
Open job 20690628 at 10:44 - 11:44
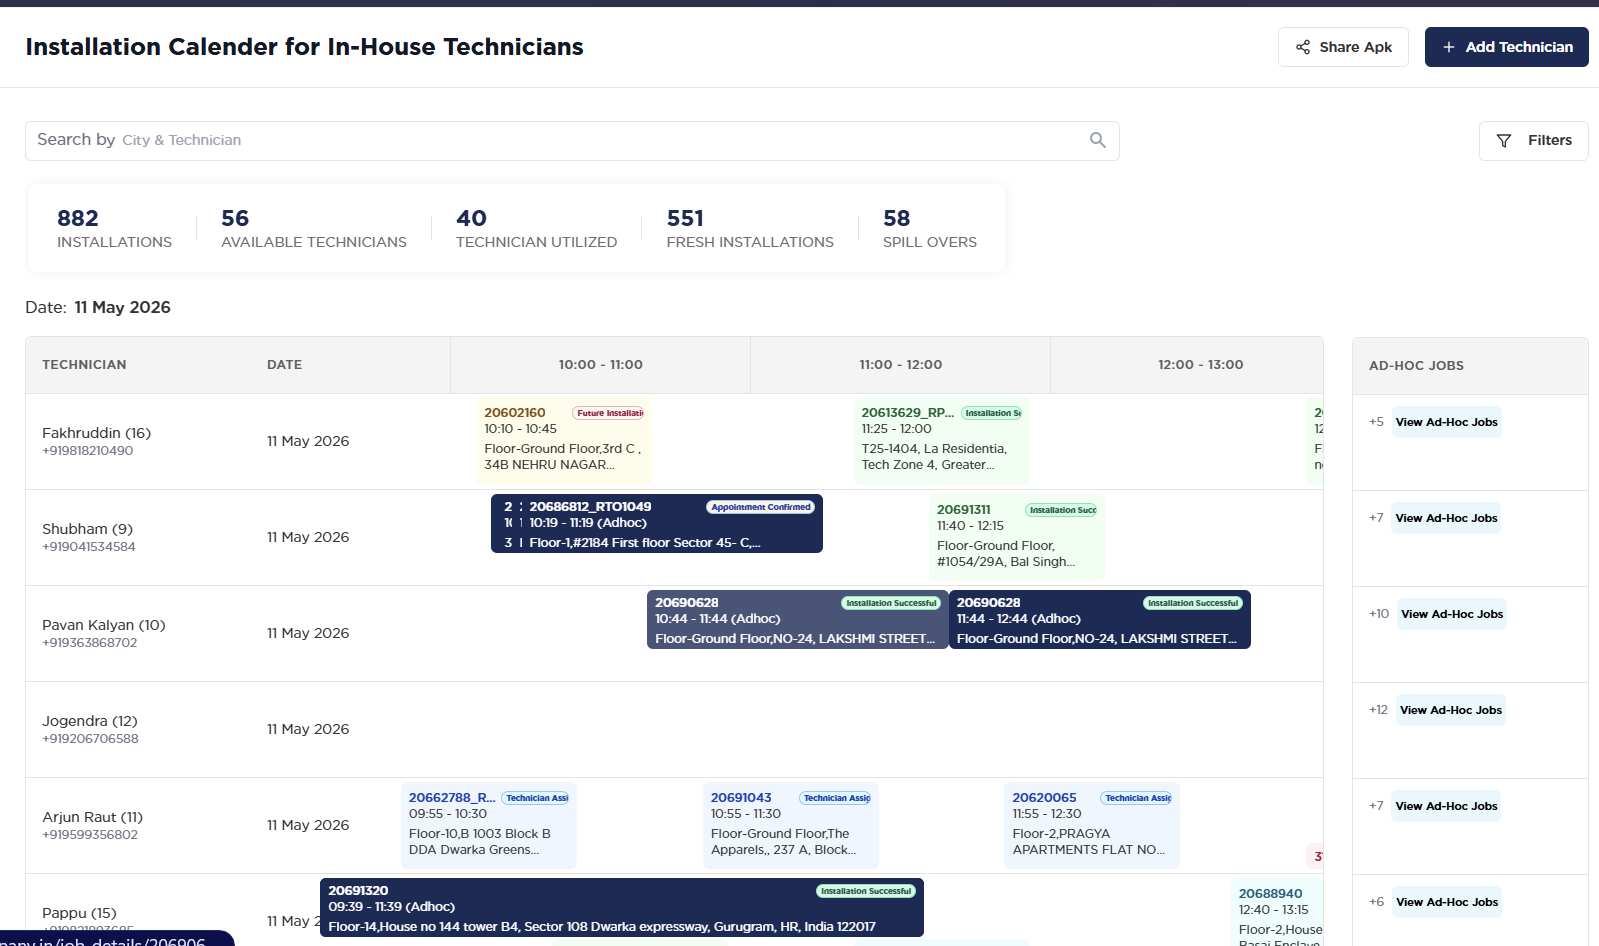pos(797,619)
